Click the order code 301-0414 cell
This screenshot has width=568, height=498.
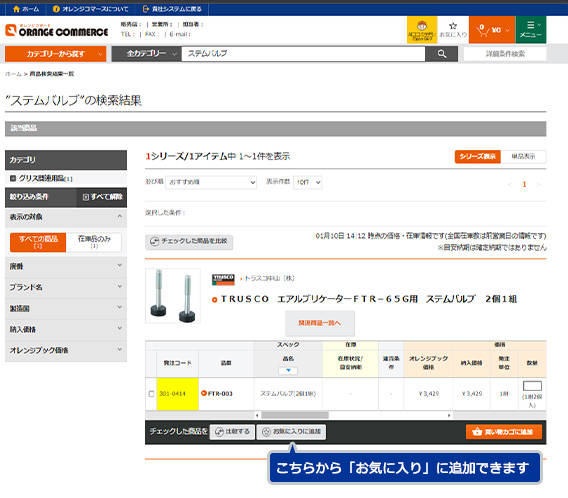178,394
